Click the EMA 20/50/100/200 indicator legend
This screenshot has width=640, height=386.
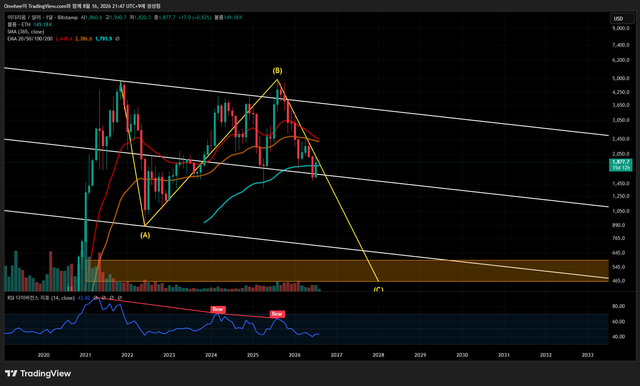click(x=30, y=39)
